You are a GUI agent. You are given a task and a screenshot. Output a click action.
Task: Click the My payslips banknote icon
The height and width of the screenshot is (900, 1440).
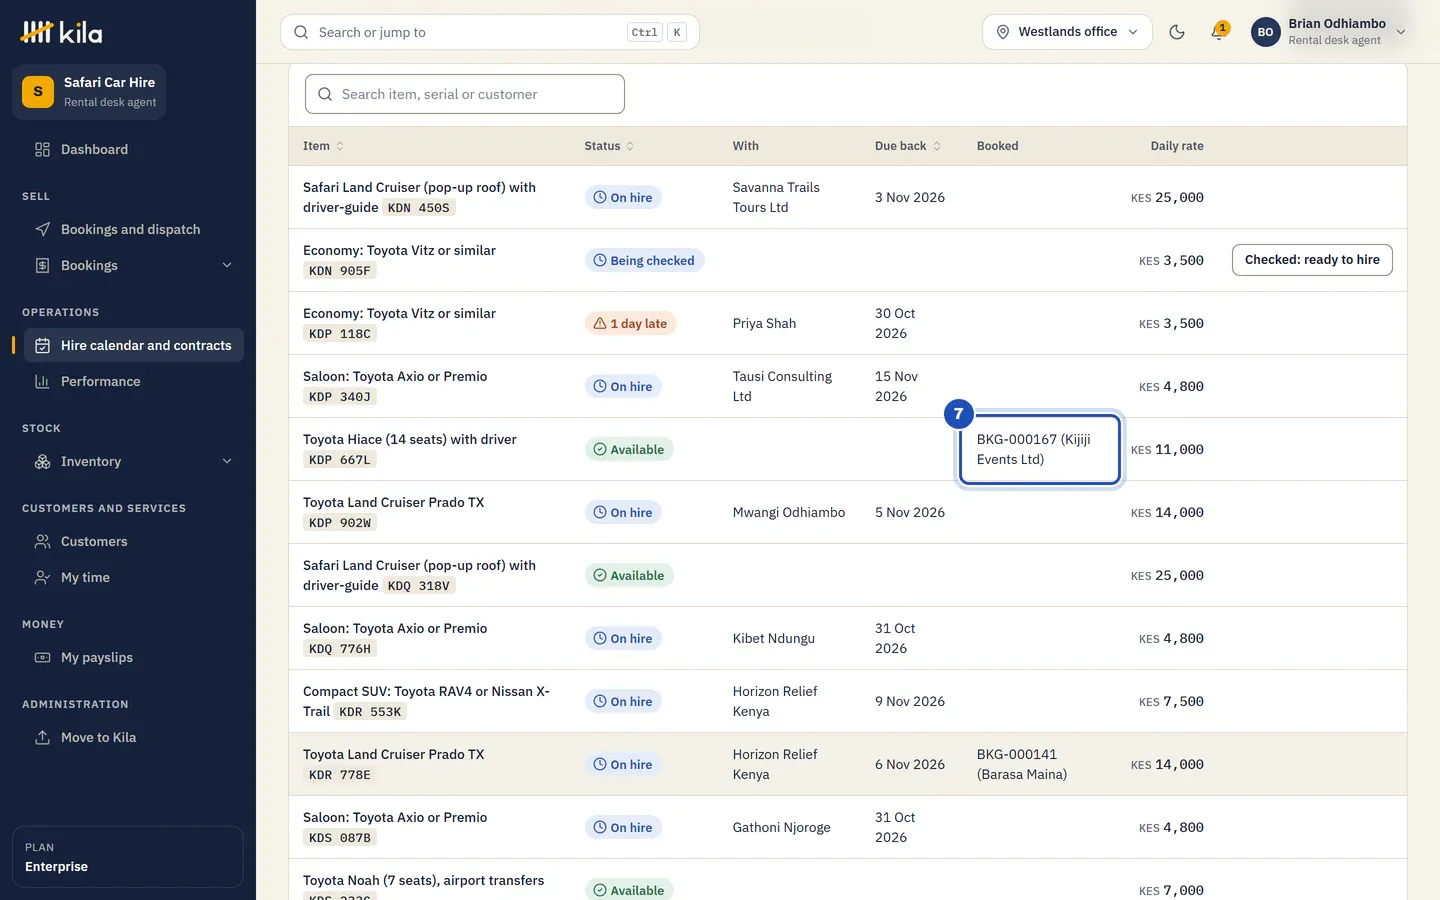click(x=42, y=658)
